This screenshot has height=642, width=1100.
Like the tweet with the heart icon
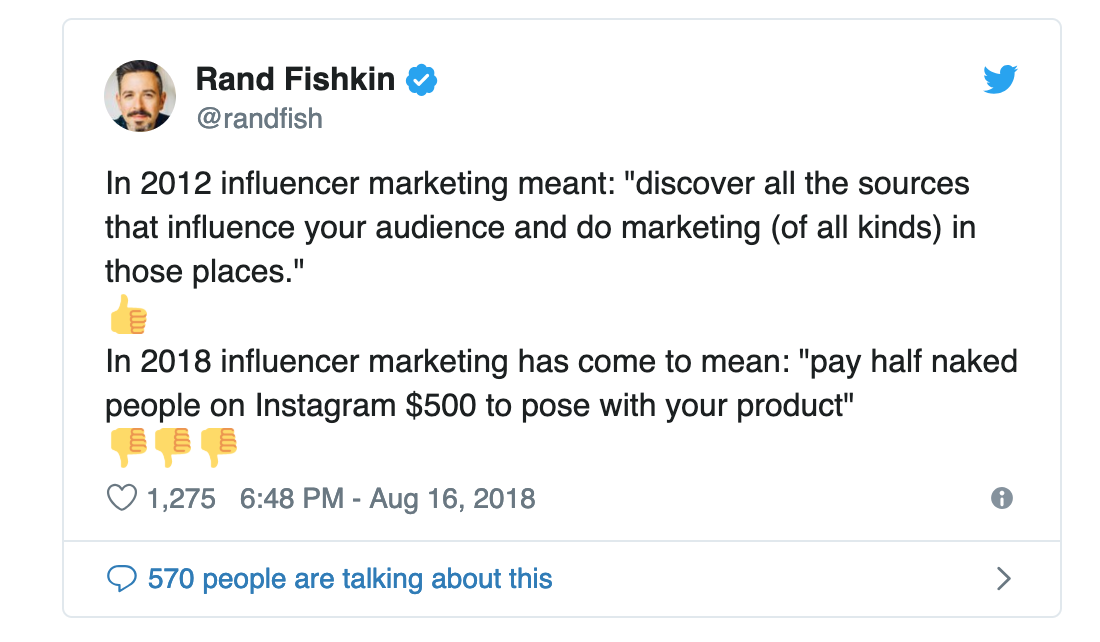(121, 498)
